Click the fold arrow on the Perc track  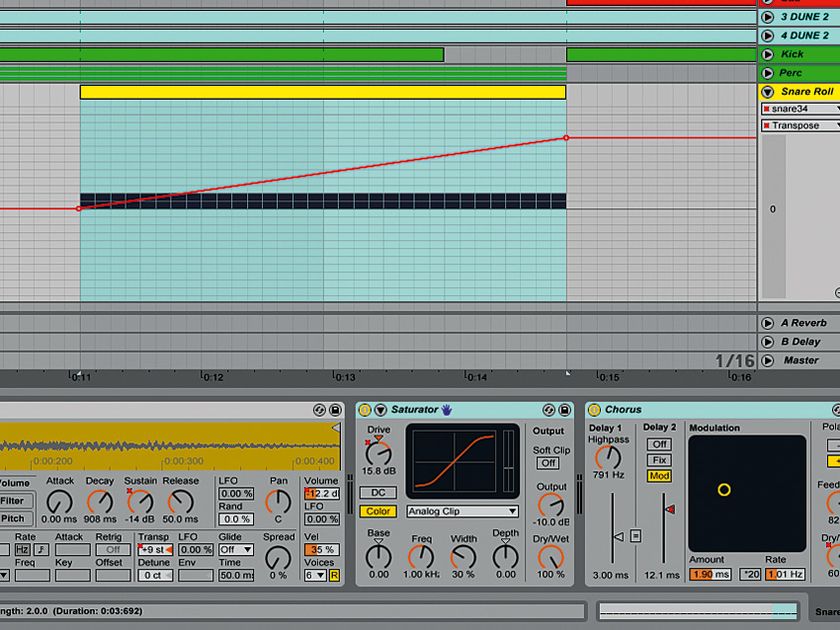coord(767,71)
